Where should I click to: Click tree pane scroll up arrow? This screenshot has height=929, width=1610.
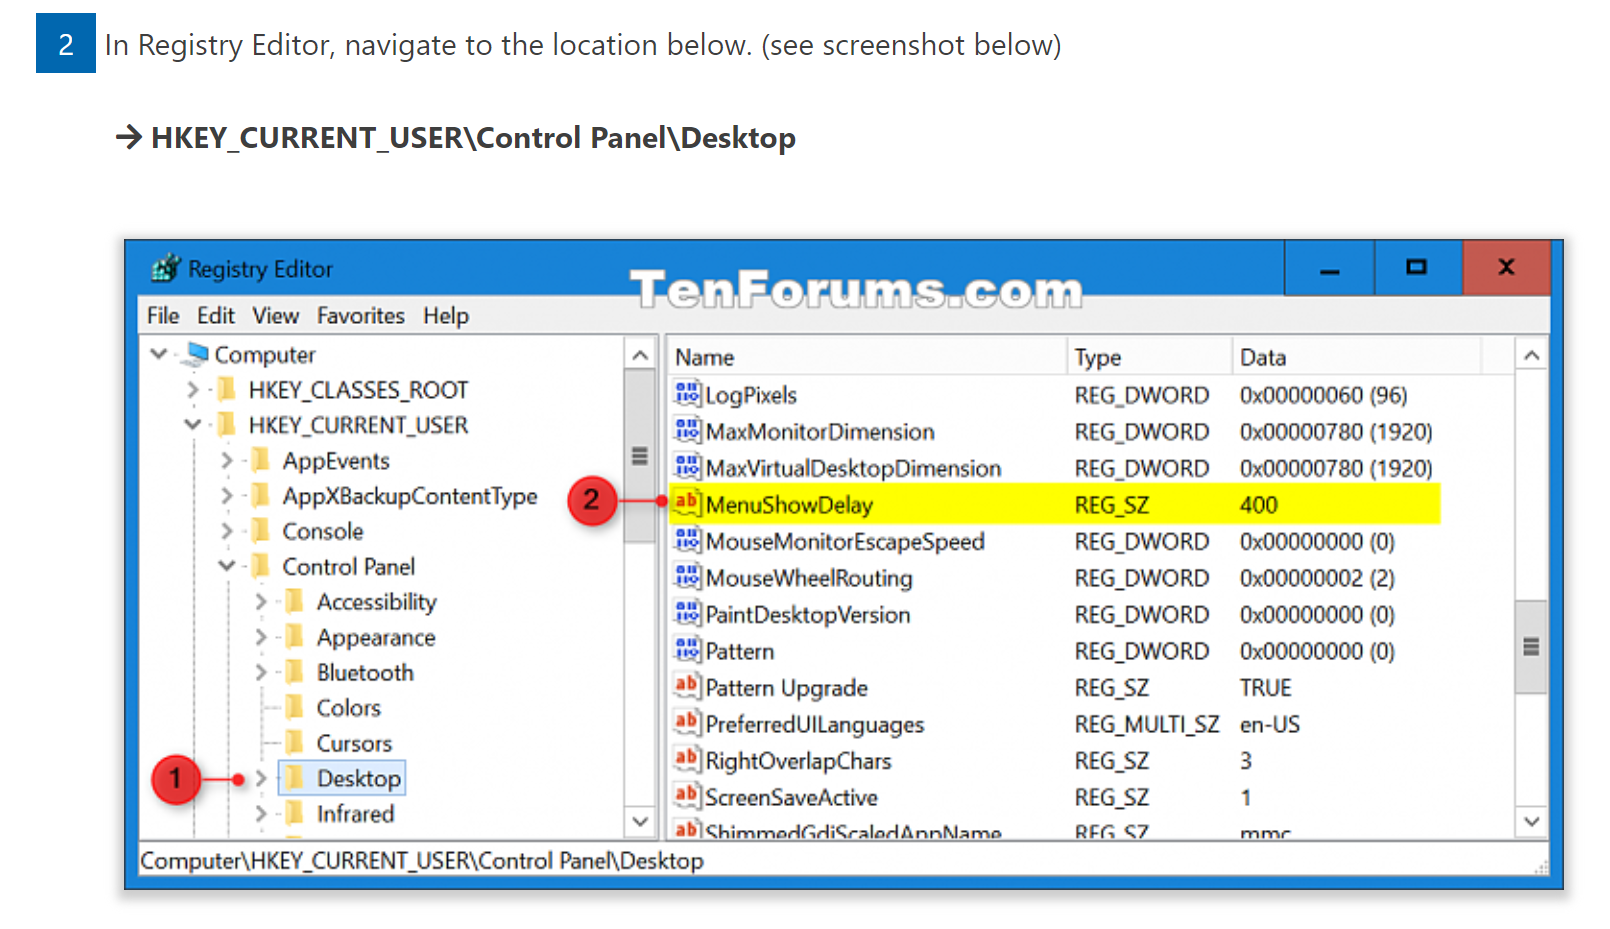click(x=641, y=355)
